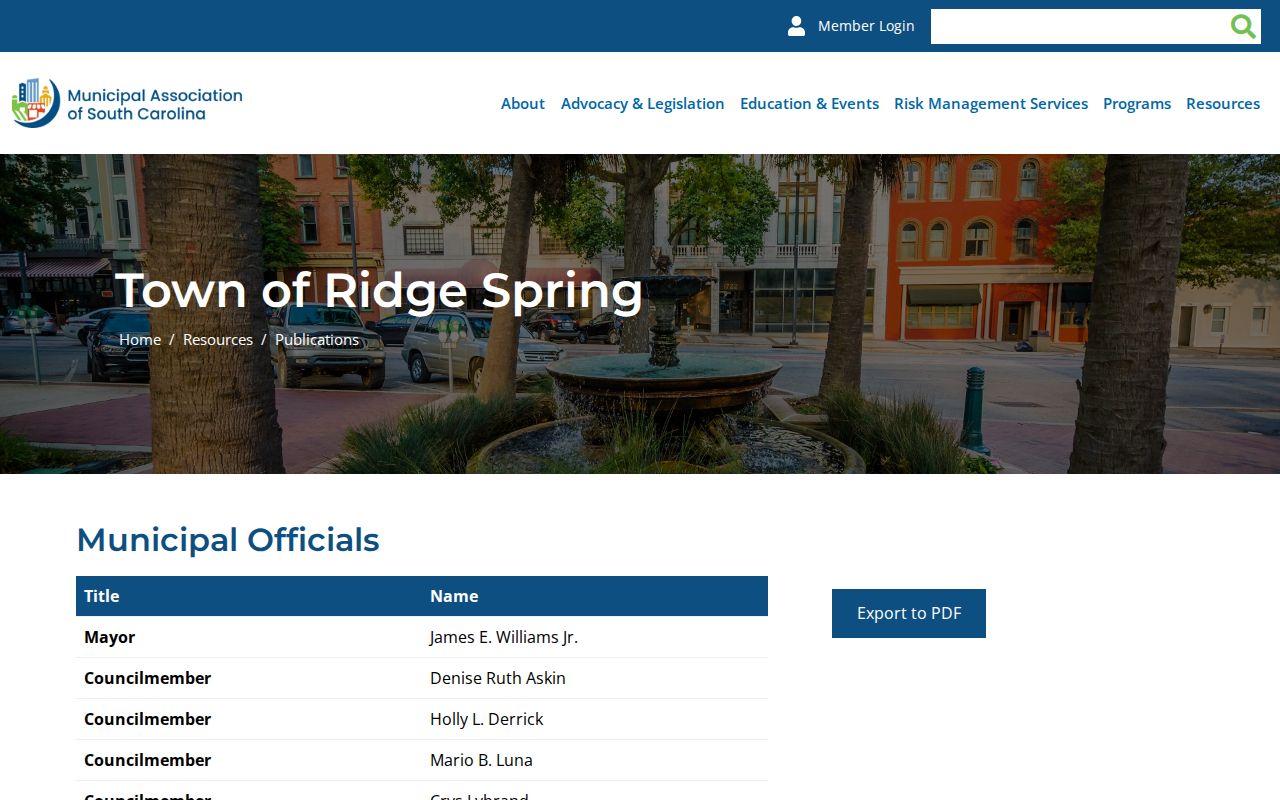
Task: Select the name Holly L. Derrick
Action: [487, 719]
